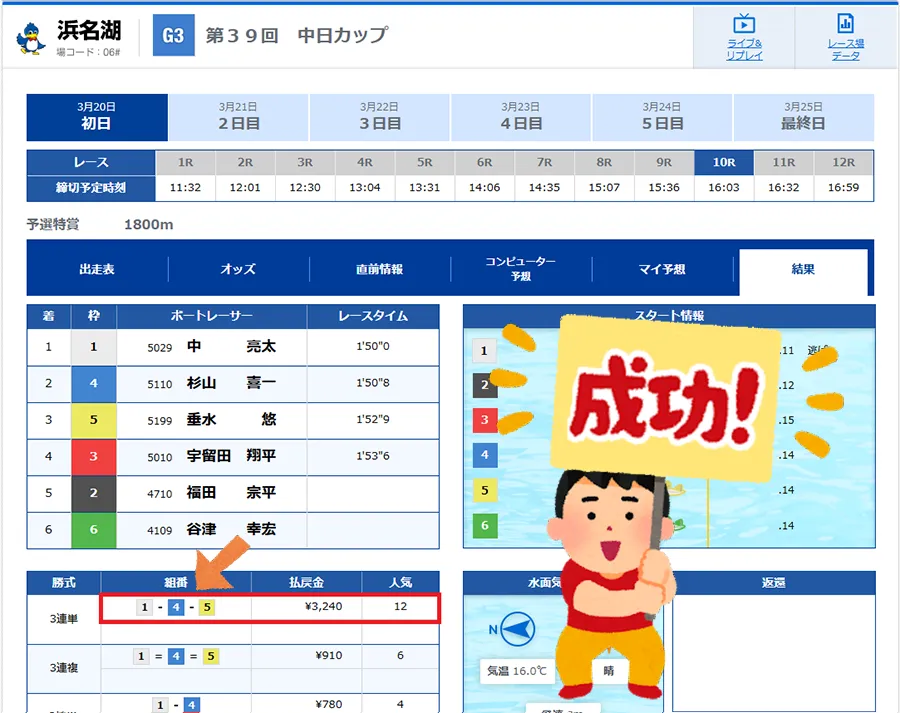Switch to the オッズ tab
The width and height of the screenshot is (900, 713).
tap(238, 269)
